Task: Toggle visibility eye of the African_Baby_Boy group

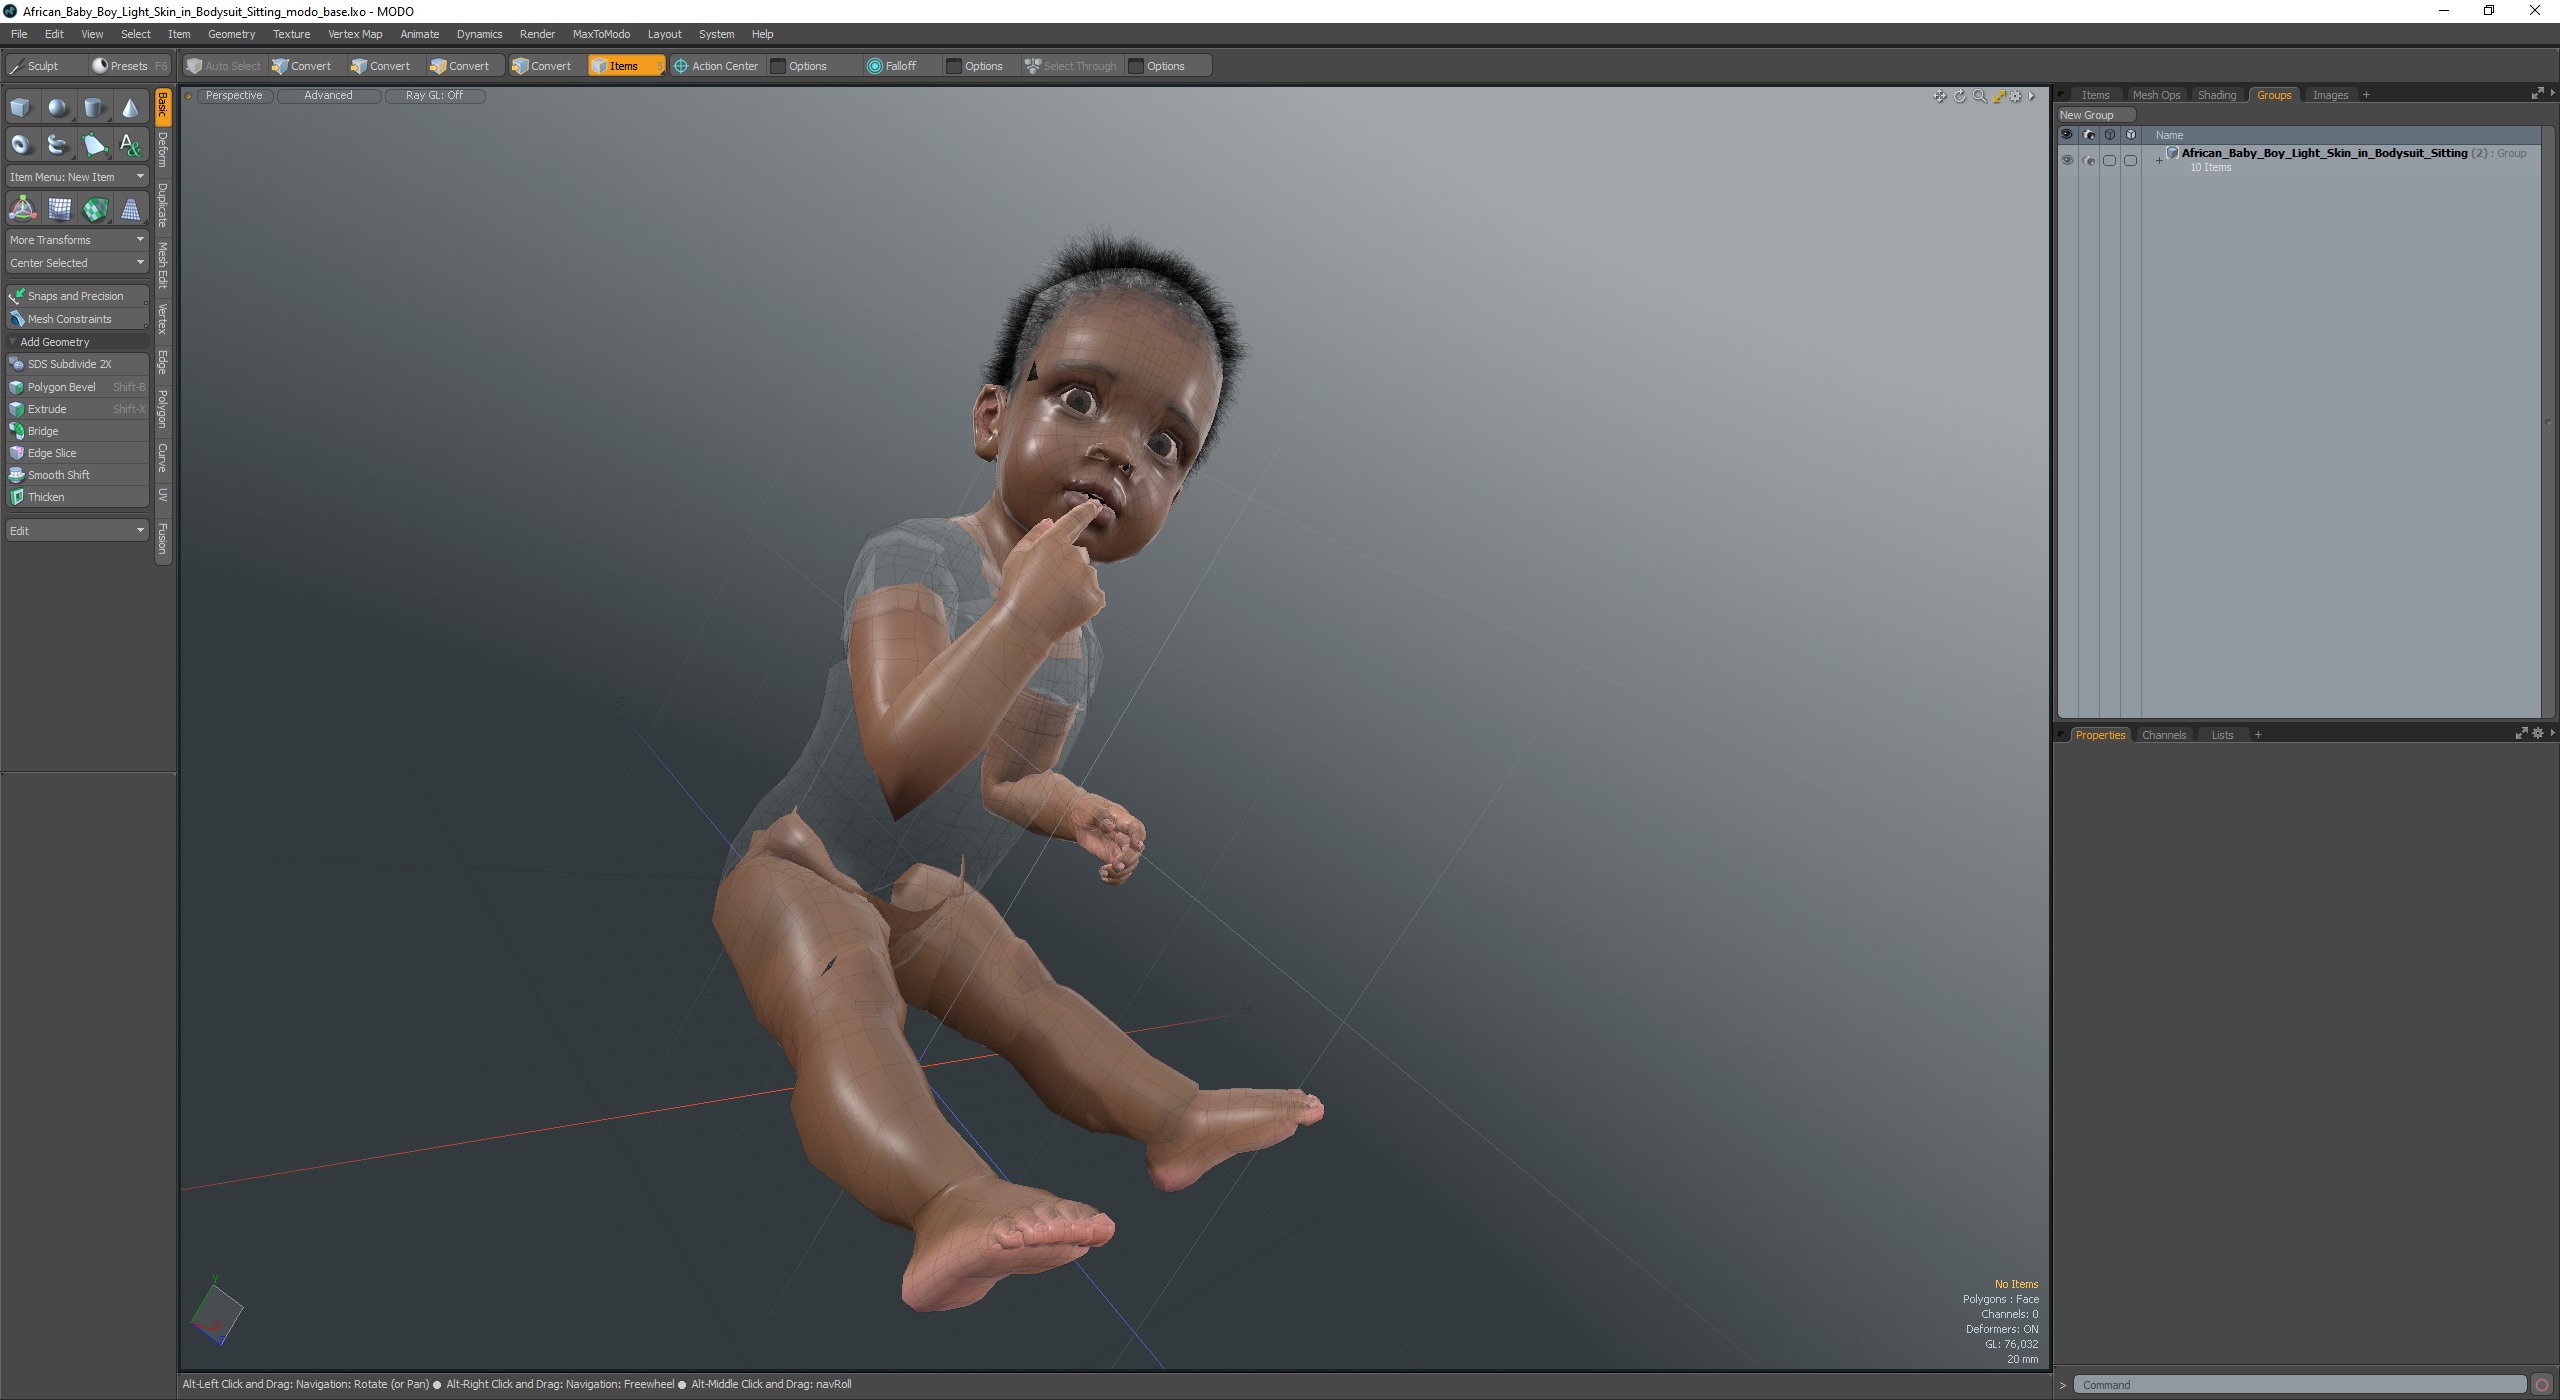Action: (x=2067, y=160)
